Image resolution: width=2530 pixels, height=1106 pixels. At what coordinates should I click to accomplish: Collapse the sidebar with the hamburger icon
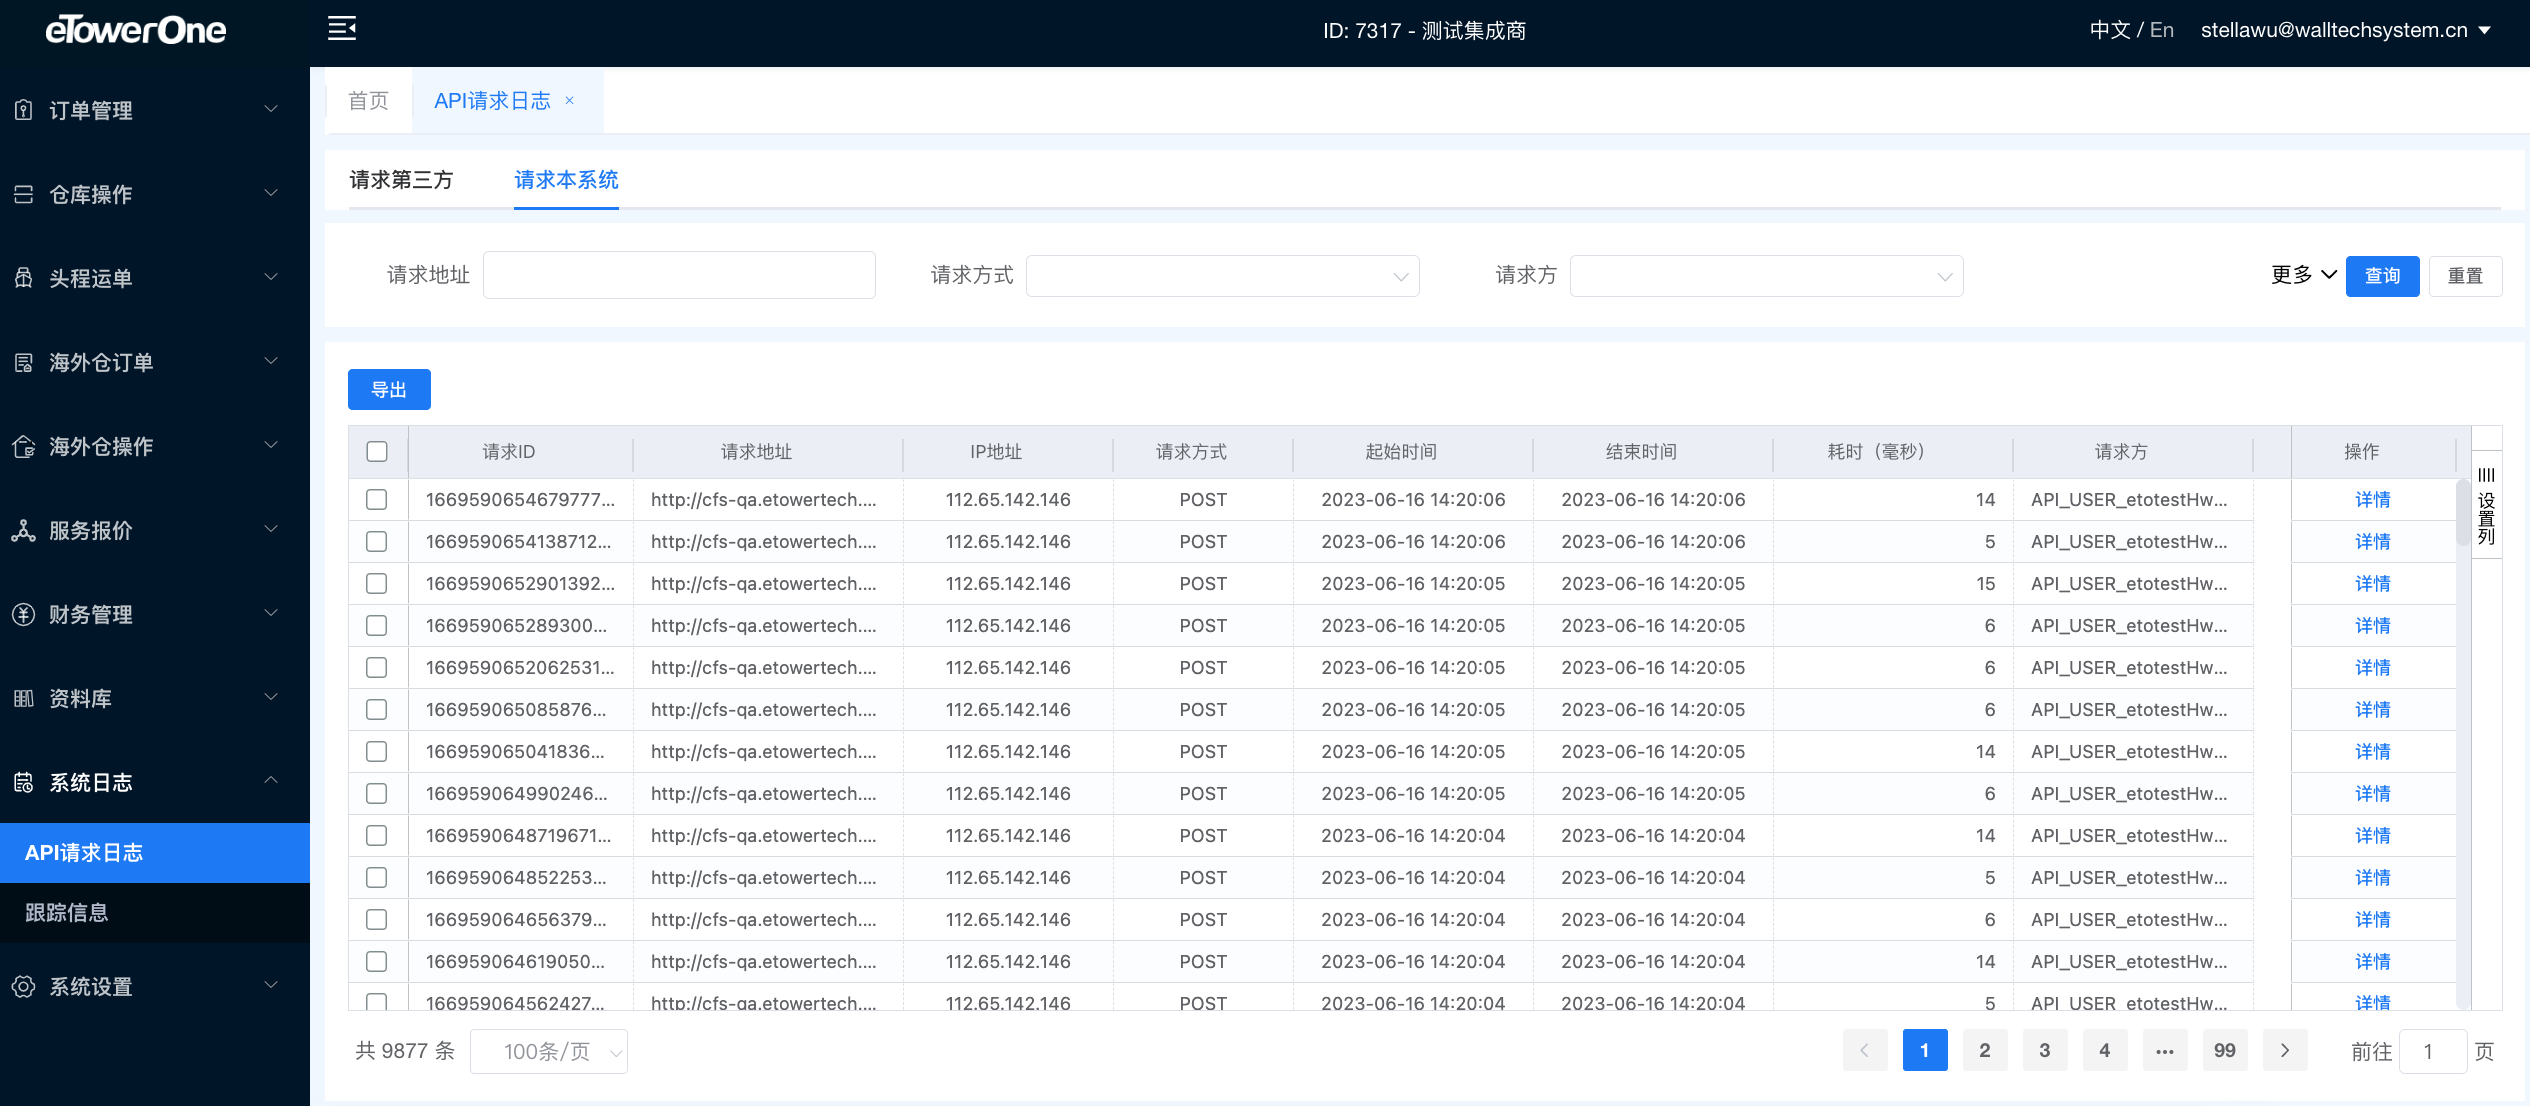342,29
